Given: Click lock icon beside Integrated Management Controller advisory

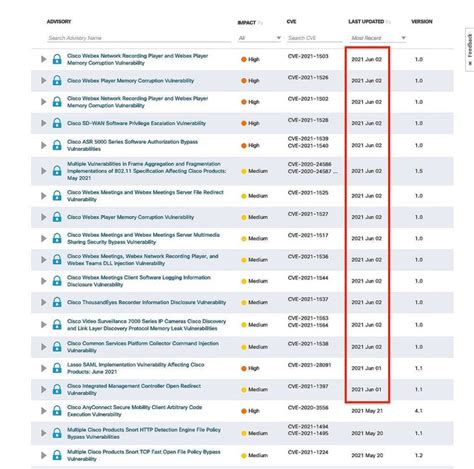Looking at the screenshot, I should pos(57,389).
